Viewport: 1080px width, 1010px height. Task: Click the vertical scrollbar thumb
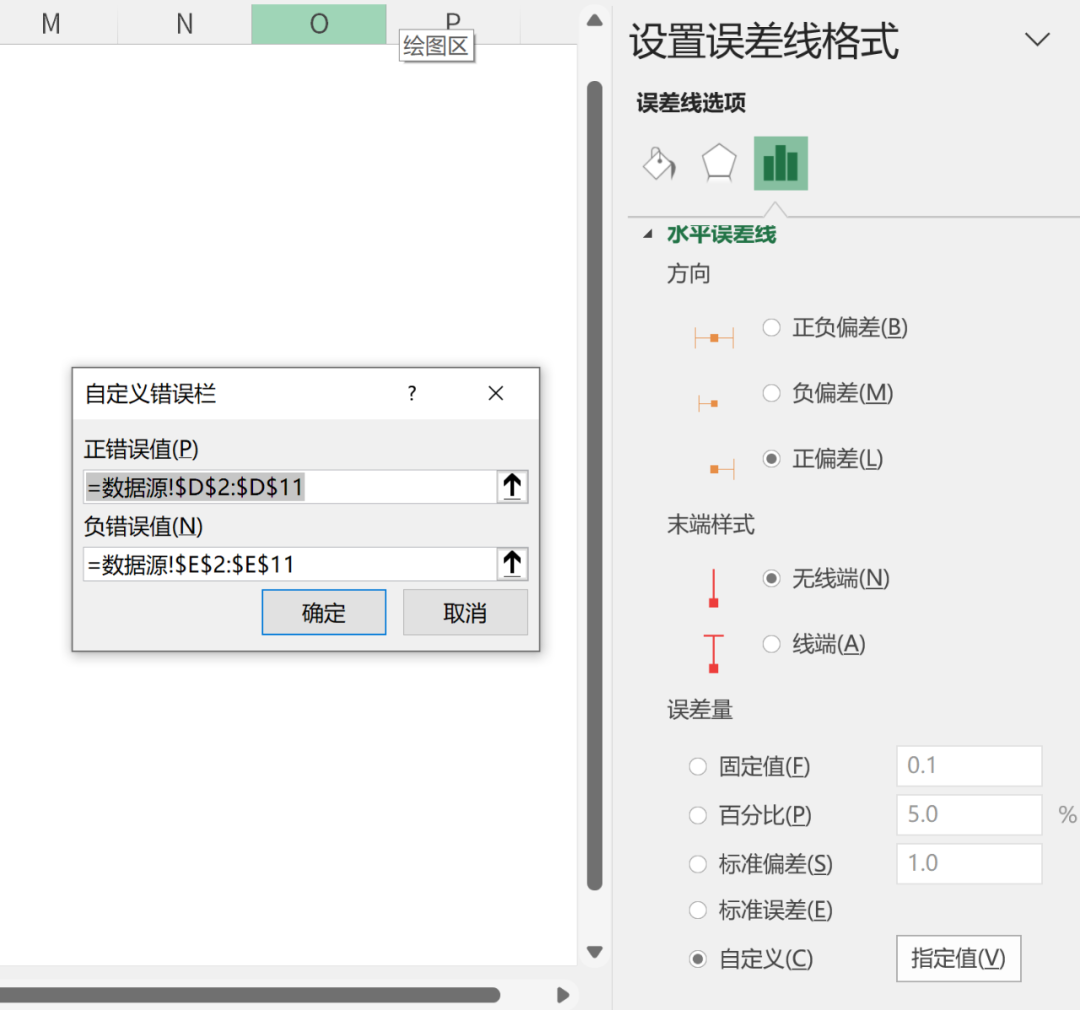coord(595,480)
